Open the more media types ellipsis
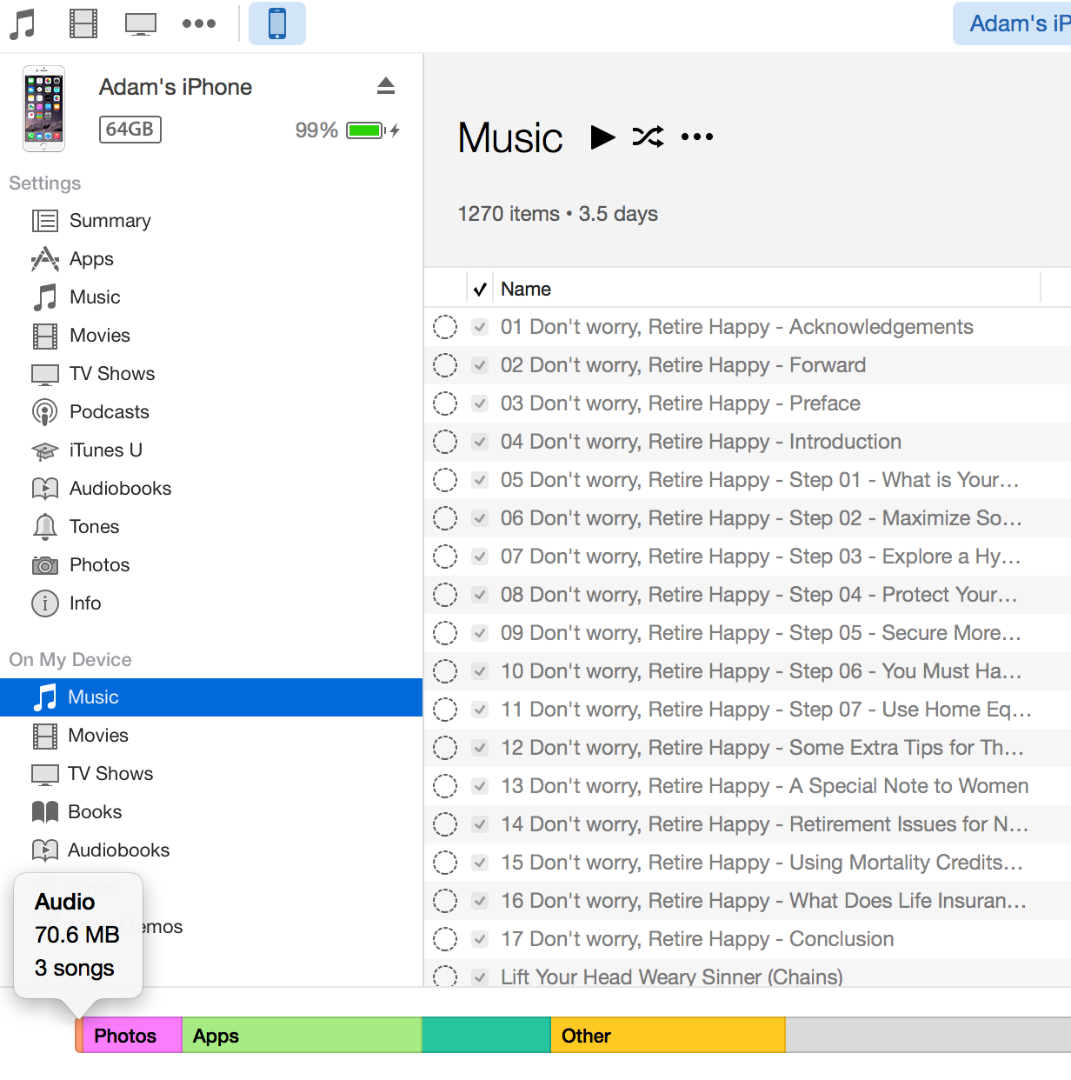Image resolution: width=1071 pixels, height=1080 pixels. [x=199, y=23]
